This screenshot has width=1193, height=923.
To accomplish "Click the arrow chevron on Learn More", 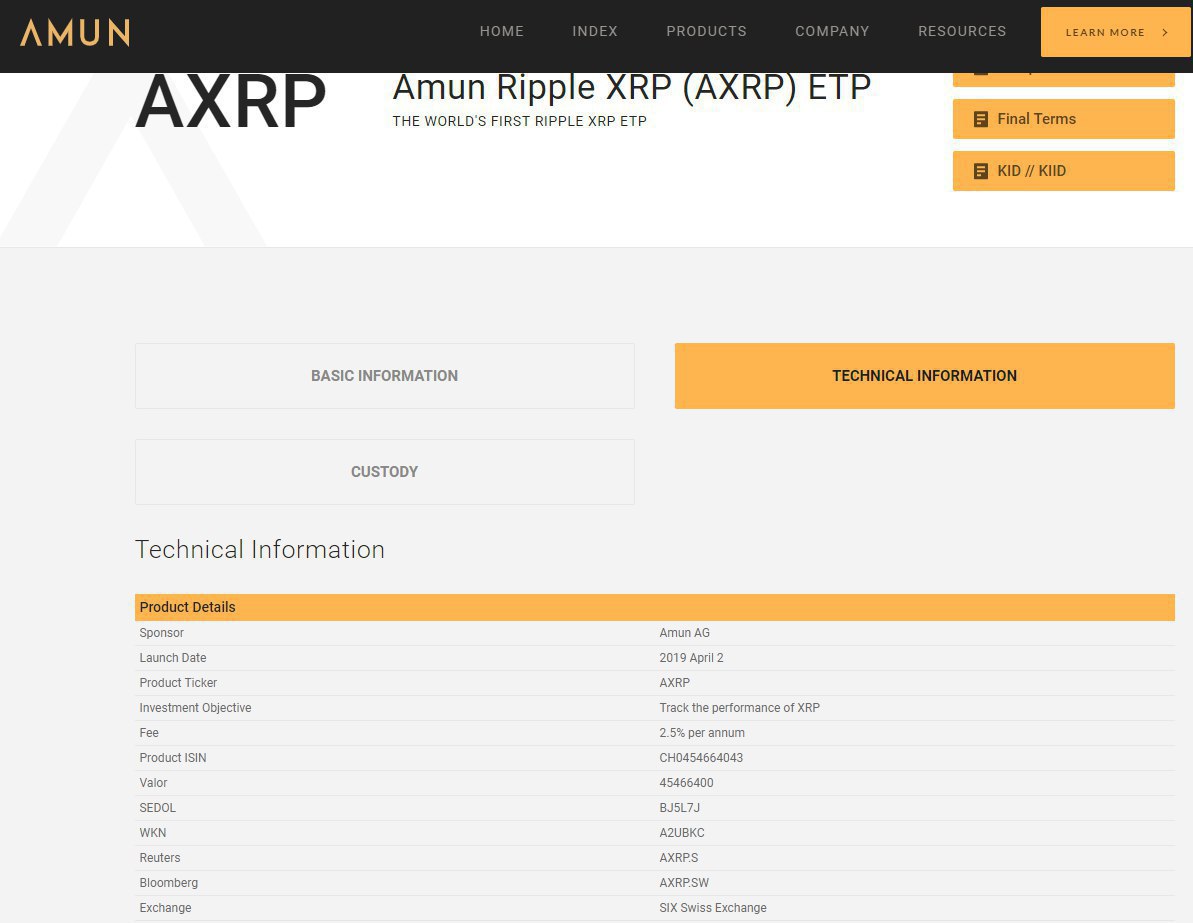I will (x=1165, y=32).
